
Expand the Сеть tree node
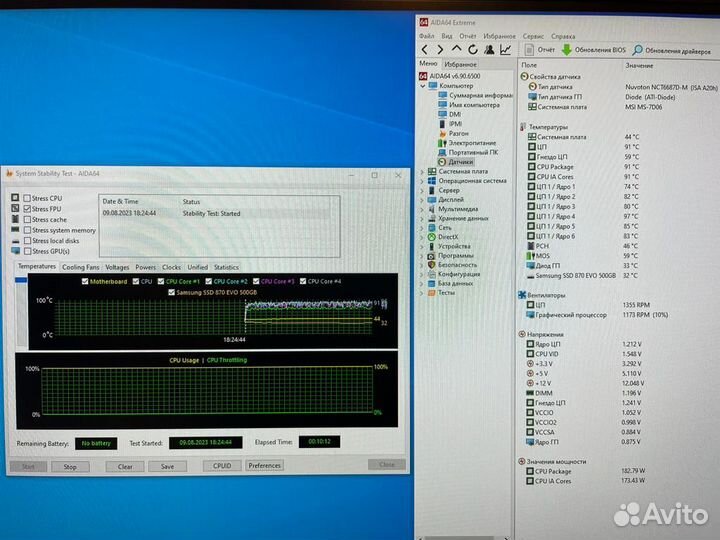tap(422, 228)
